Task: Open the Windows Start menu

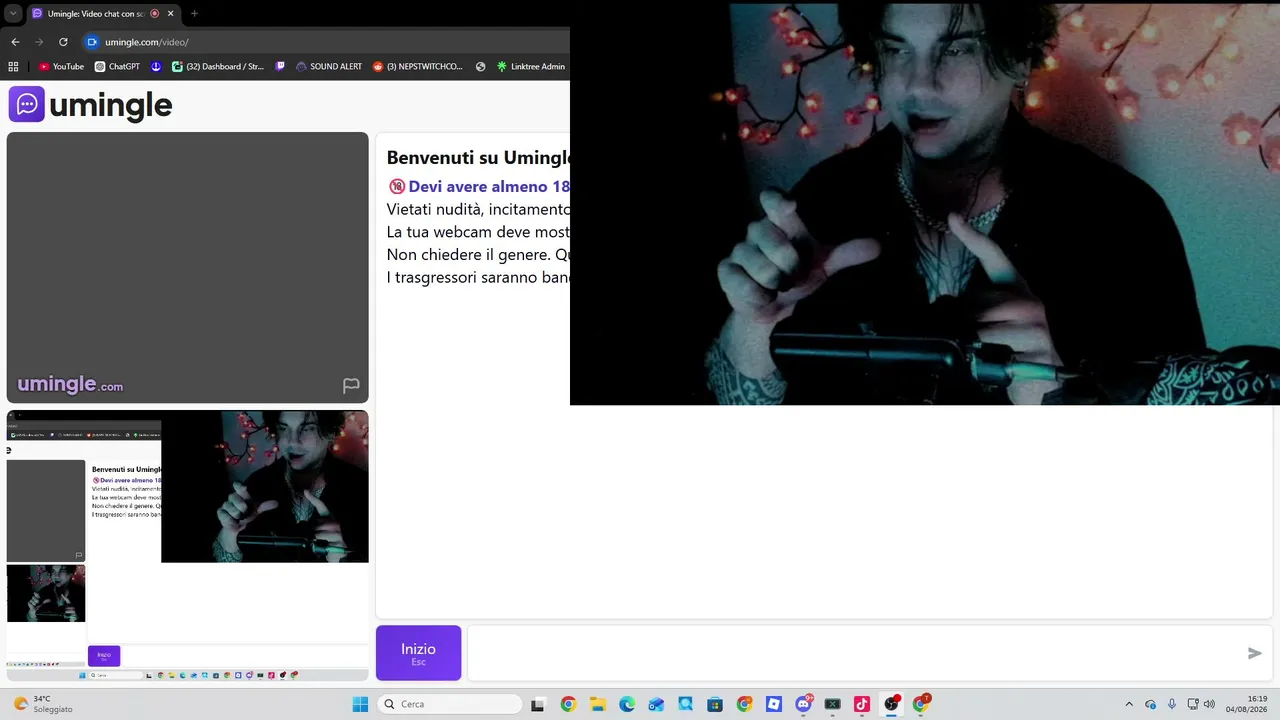Action: pos(360,704)
